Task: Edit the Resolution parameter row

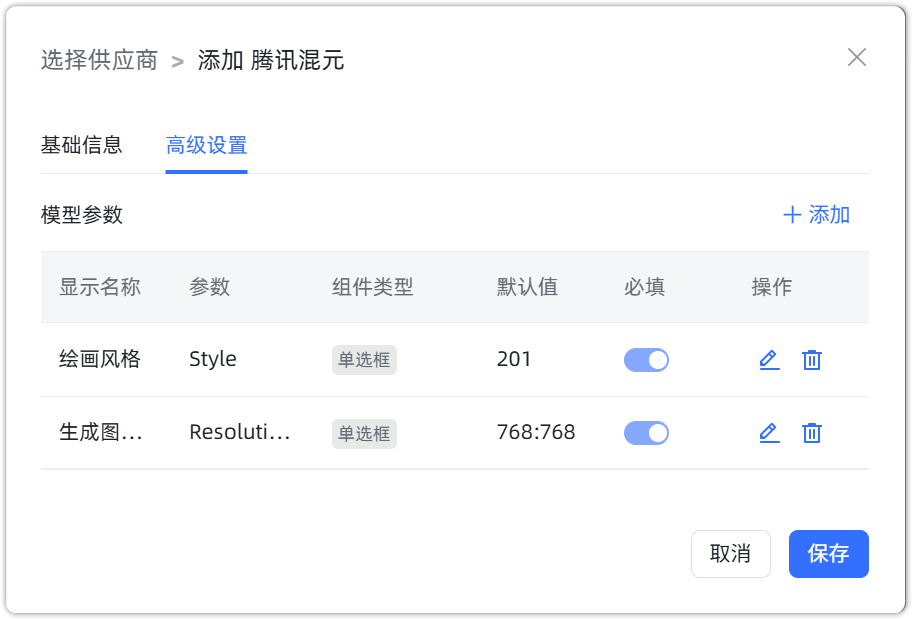Action: [x=769, y=433]
